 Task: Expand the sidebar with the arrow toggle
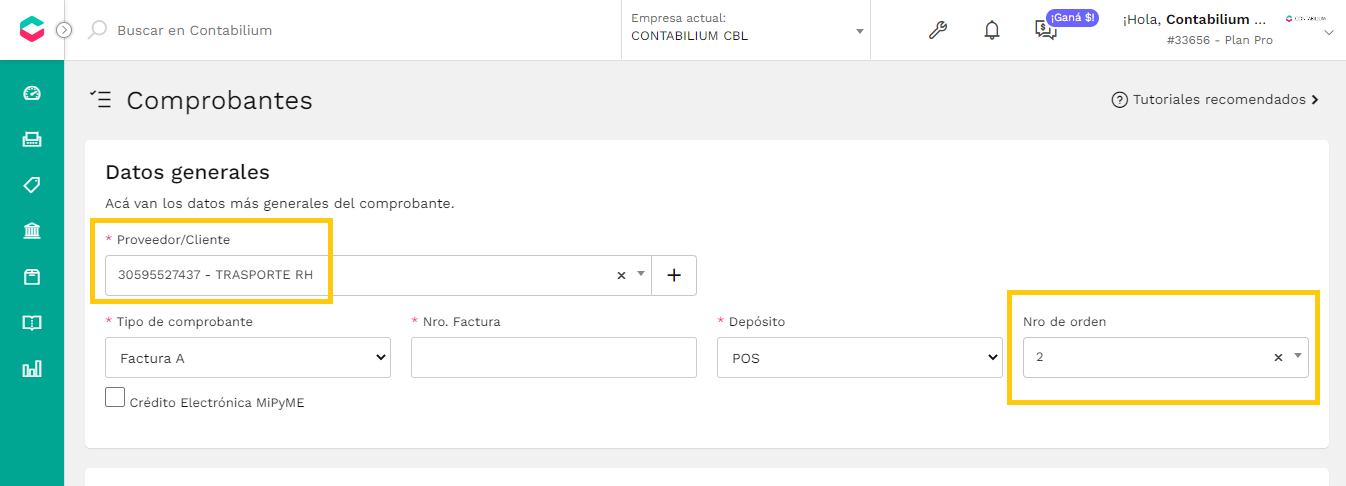64,30
